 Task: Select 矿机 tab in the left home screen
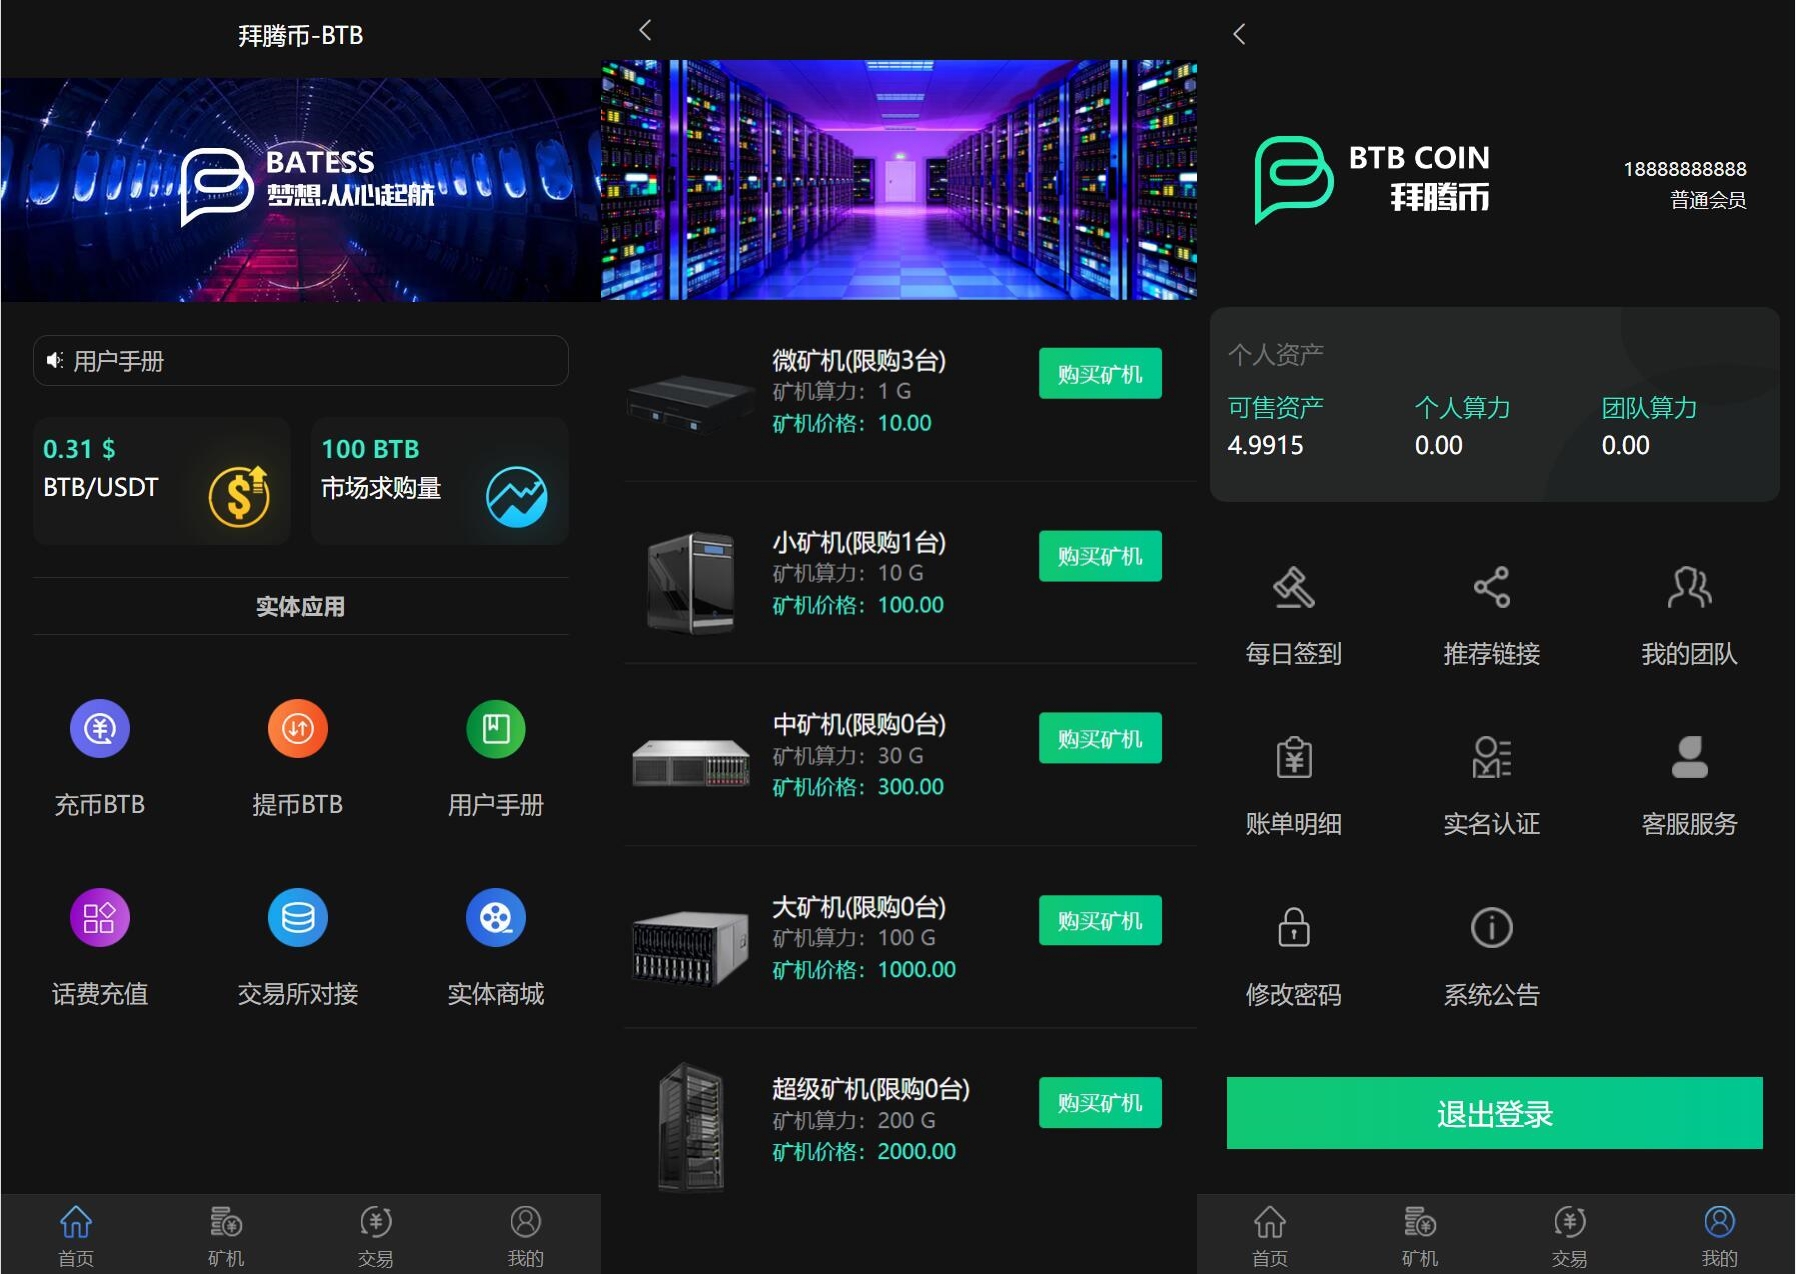tap(226, 1235)
